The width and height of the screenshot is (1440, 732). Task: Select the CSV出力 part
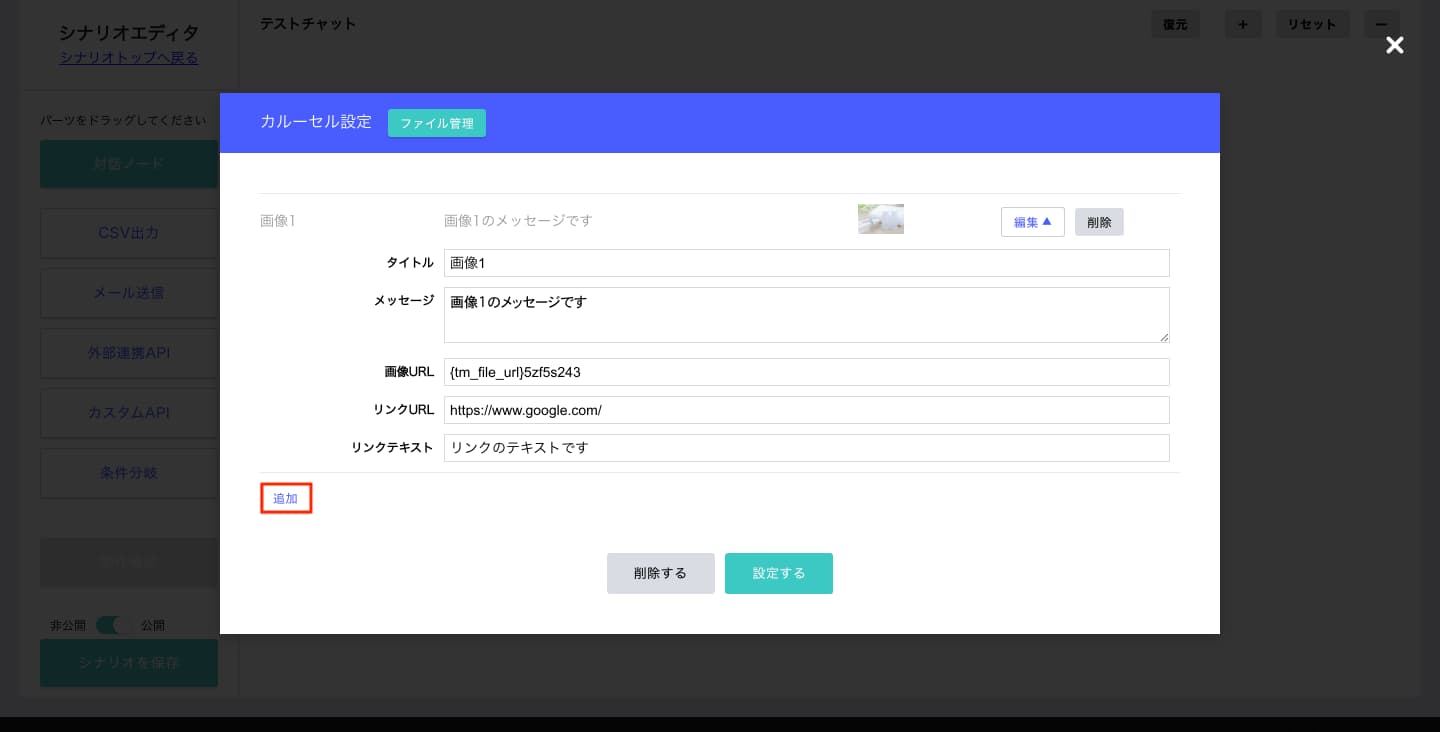(x=129, y=233)
